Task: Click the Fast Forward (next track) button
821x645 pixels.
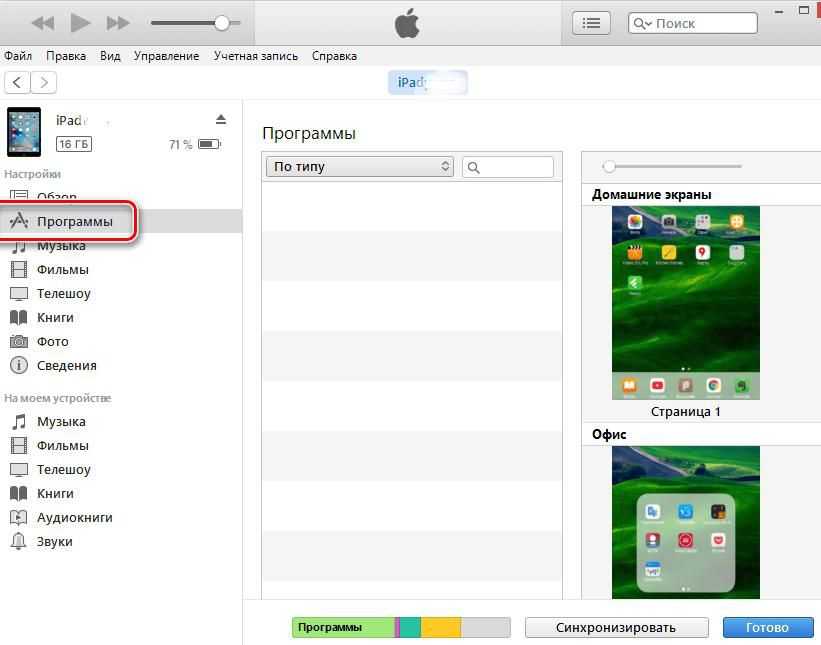Action: pos(118,22)
